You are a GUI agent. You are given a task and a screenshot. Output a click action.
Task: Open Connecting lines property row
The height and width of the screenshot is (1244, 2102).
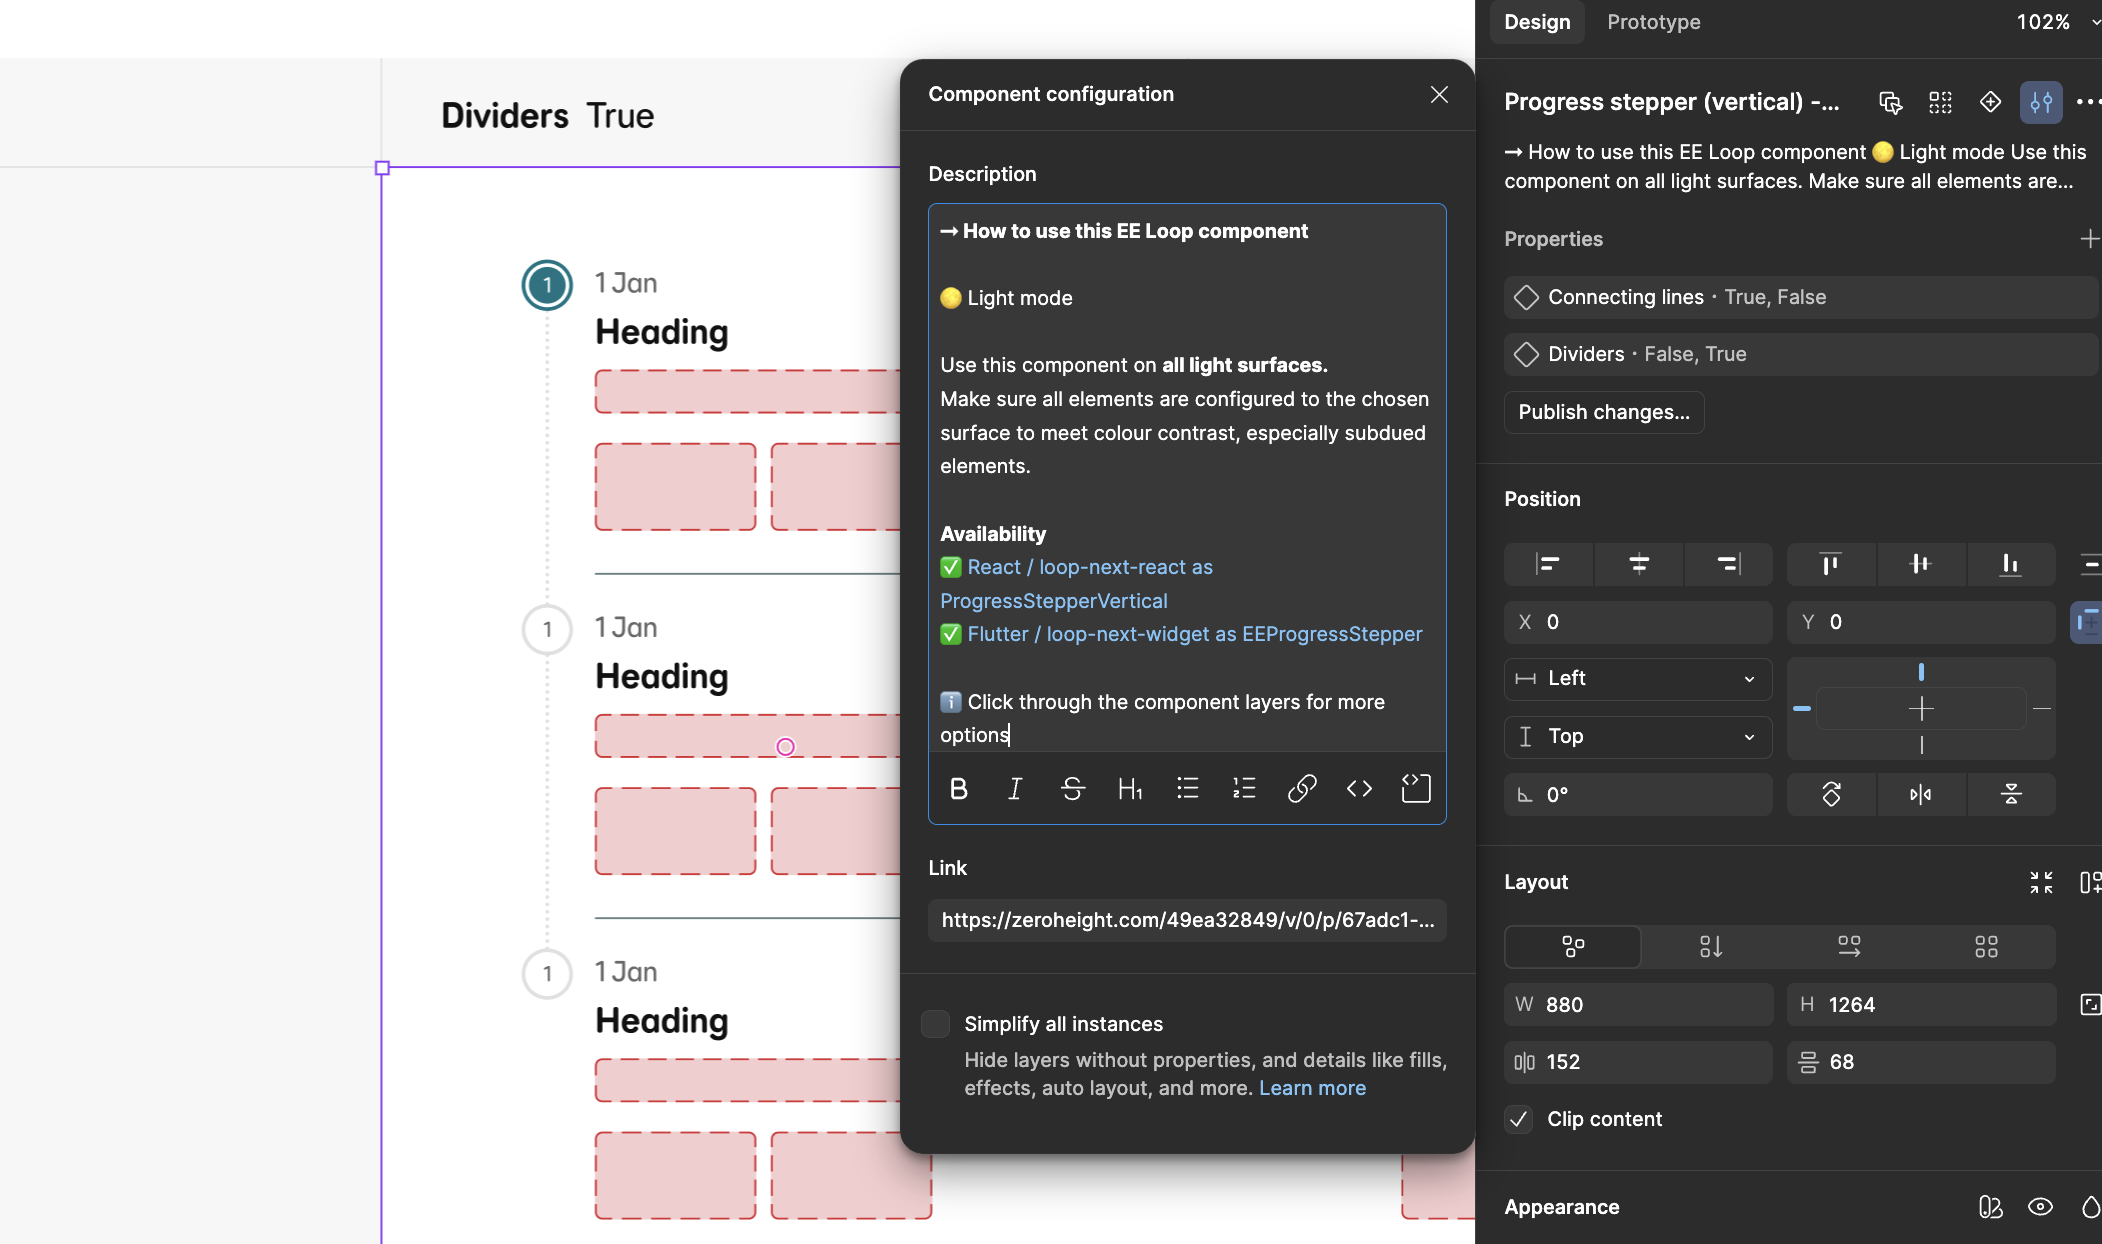1800,297
